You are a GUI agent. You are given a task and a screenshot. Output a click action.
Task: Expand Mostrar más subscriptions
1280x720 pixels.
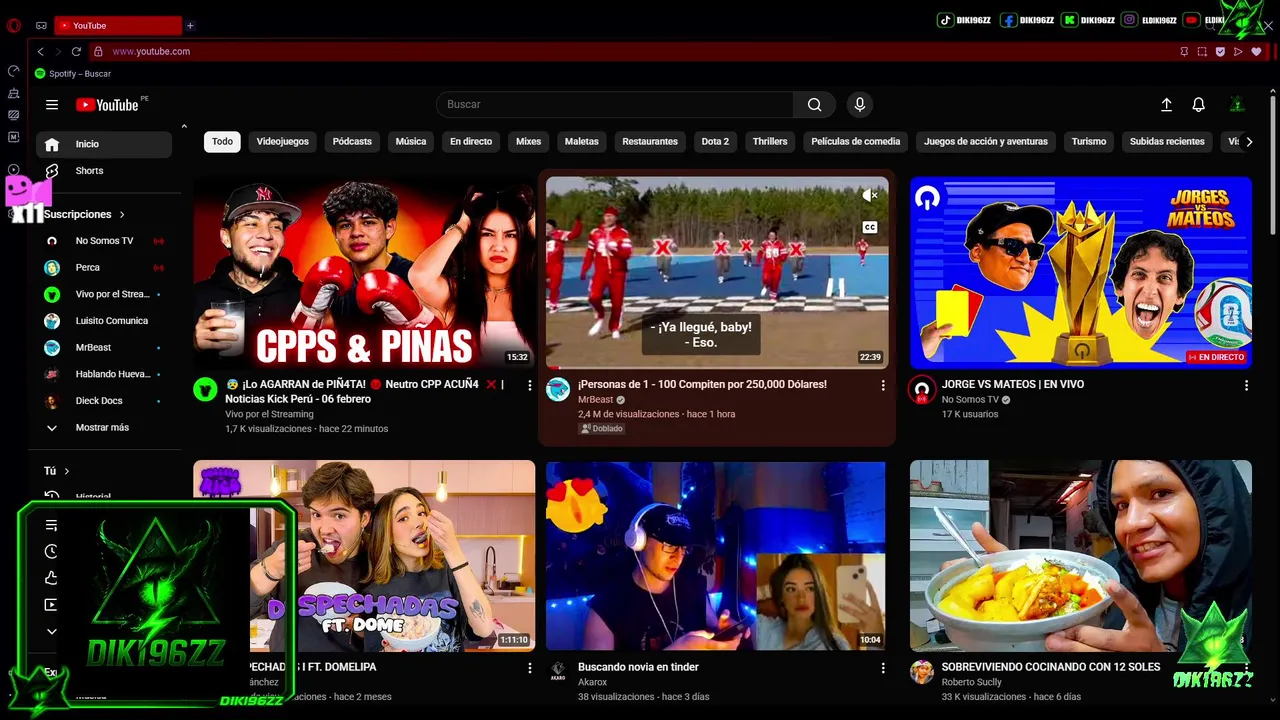coord(104,428)
